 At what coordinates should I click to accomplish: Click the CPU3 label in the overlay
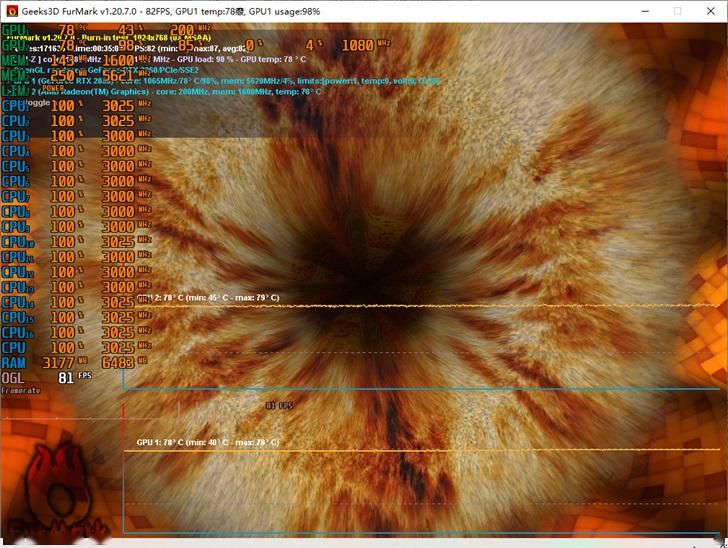15,136
